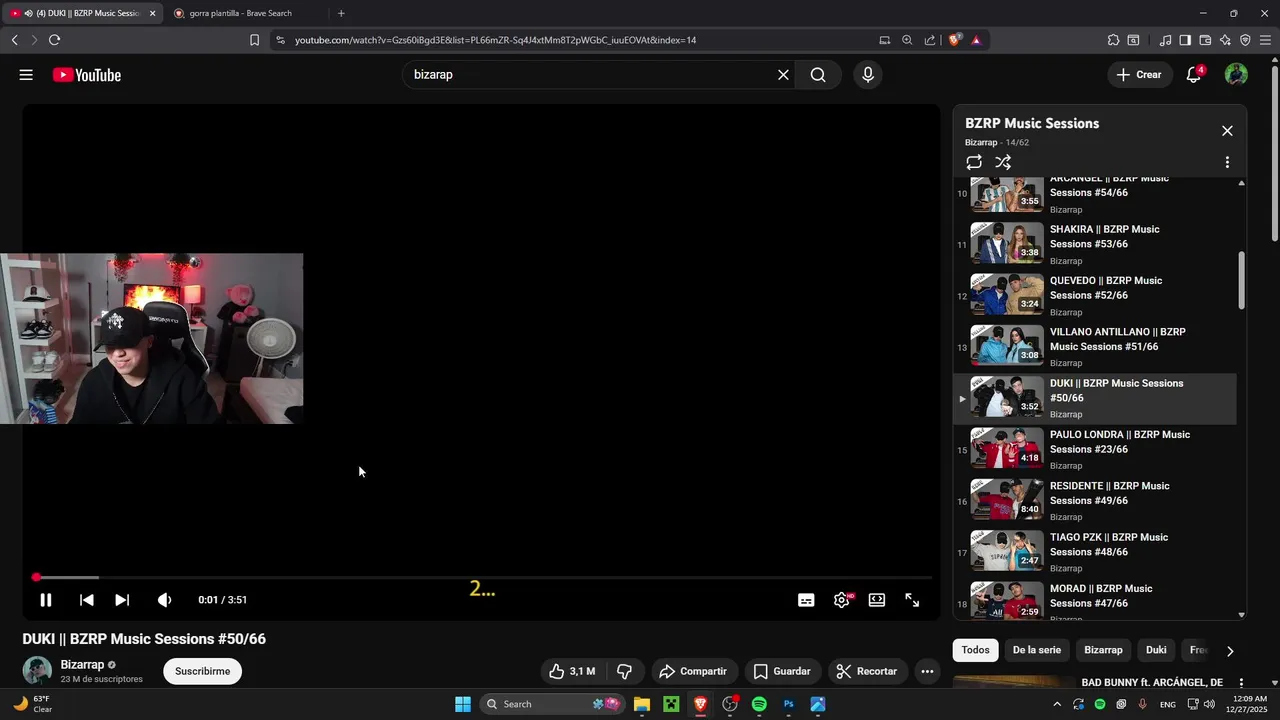This screenshot has height=720, width=1280.
Task: Play QUEVEDO BZRP Music Sessions #52/66
Action: pyautogui.click(x=1095, y=296)
